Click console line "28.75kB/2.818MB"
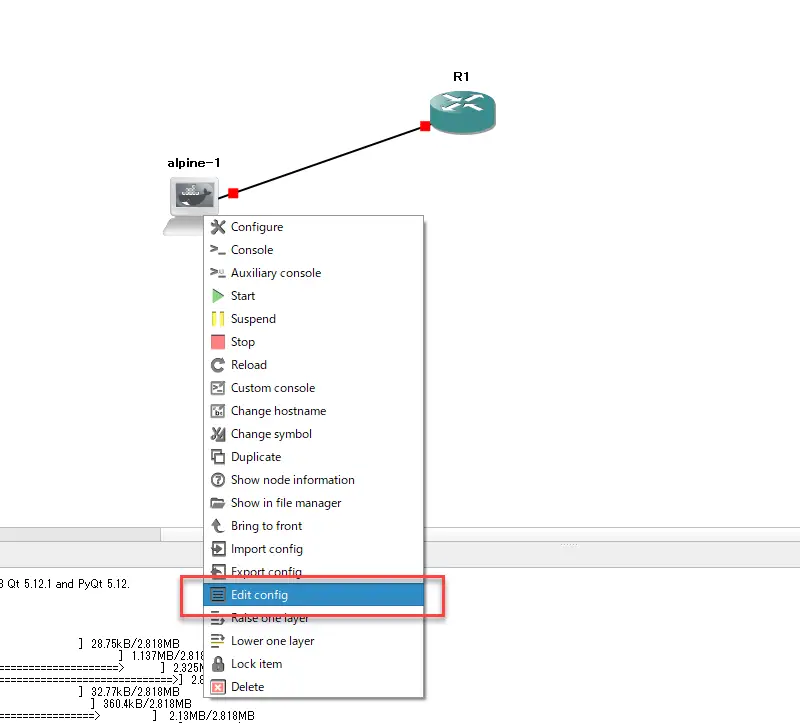Viewport: 800px width, 723px height. coord(135,643)
